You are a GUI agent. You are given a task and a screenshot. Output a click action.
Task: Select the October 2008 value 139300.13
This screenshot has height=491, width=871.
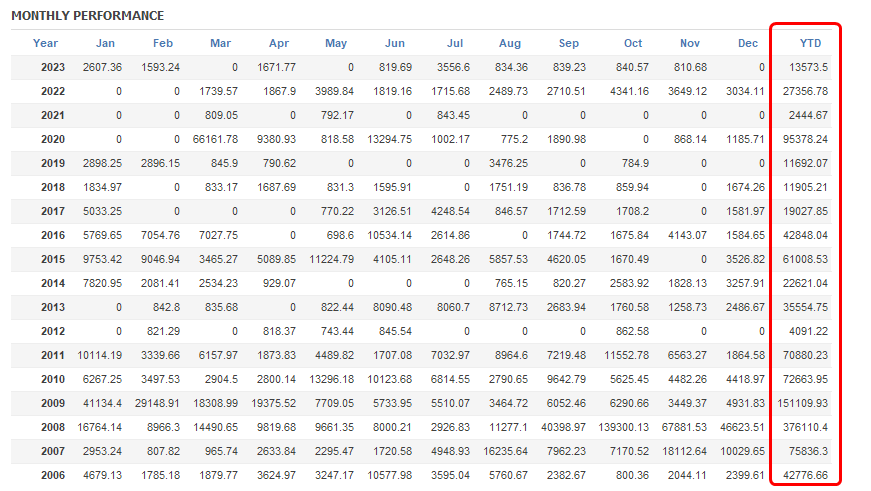[x=619, y=426]
